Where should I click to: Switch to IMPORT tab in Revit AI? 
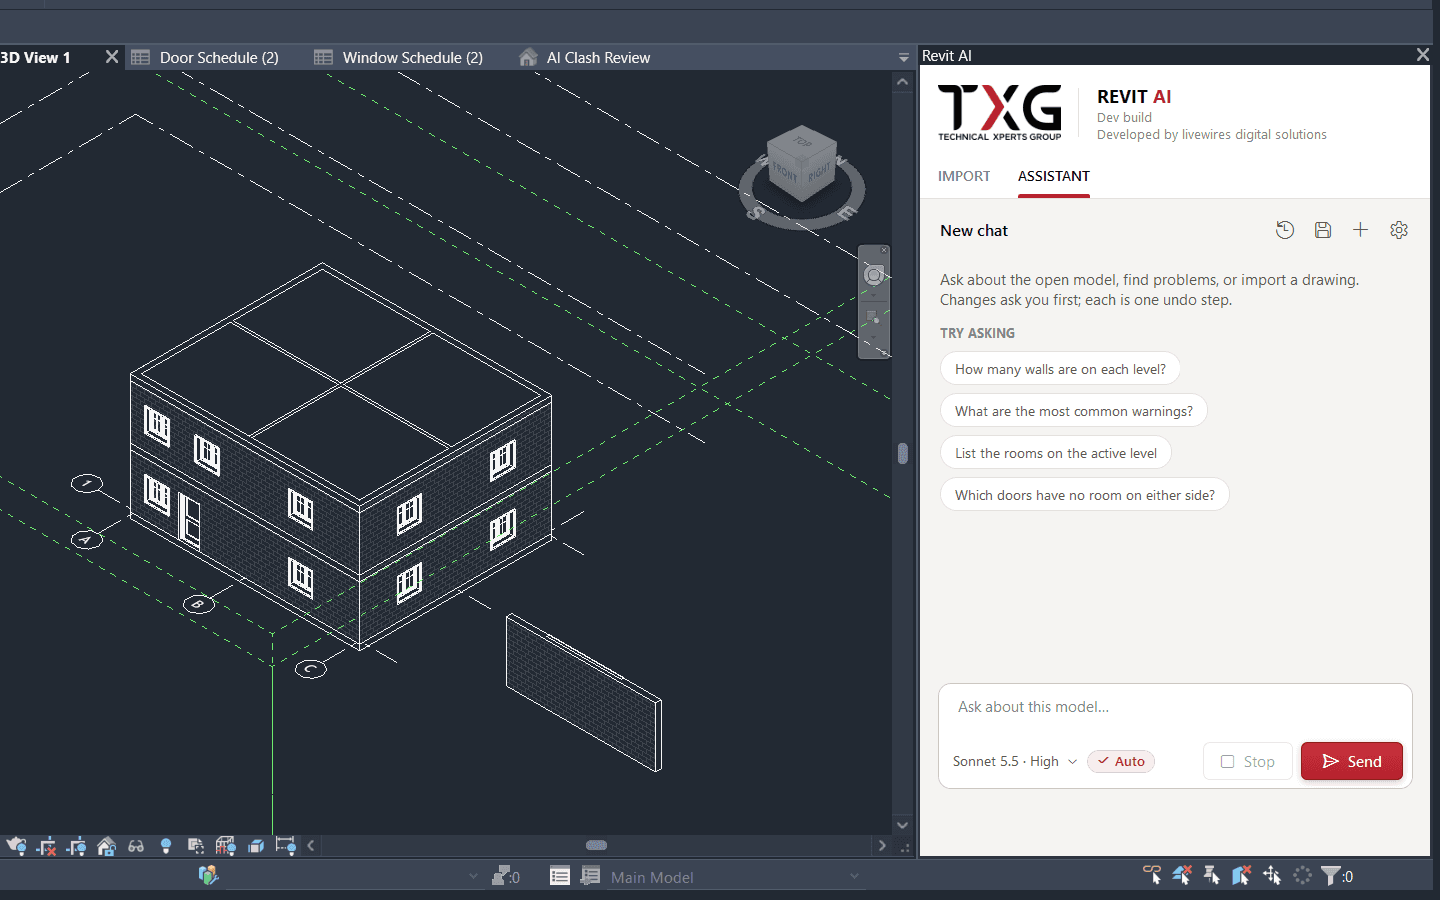click(x=964, y=176)
